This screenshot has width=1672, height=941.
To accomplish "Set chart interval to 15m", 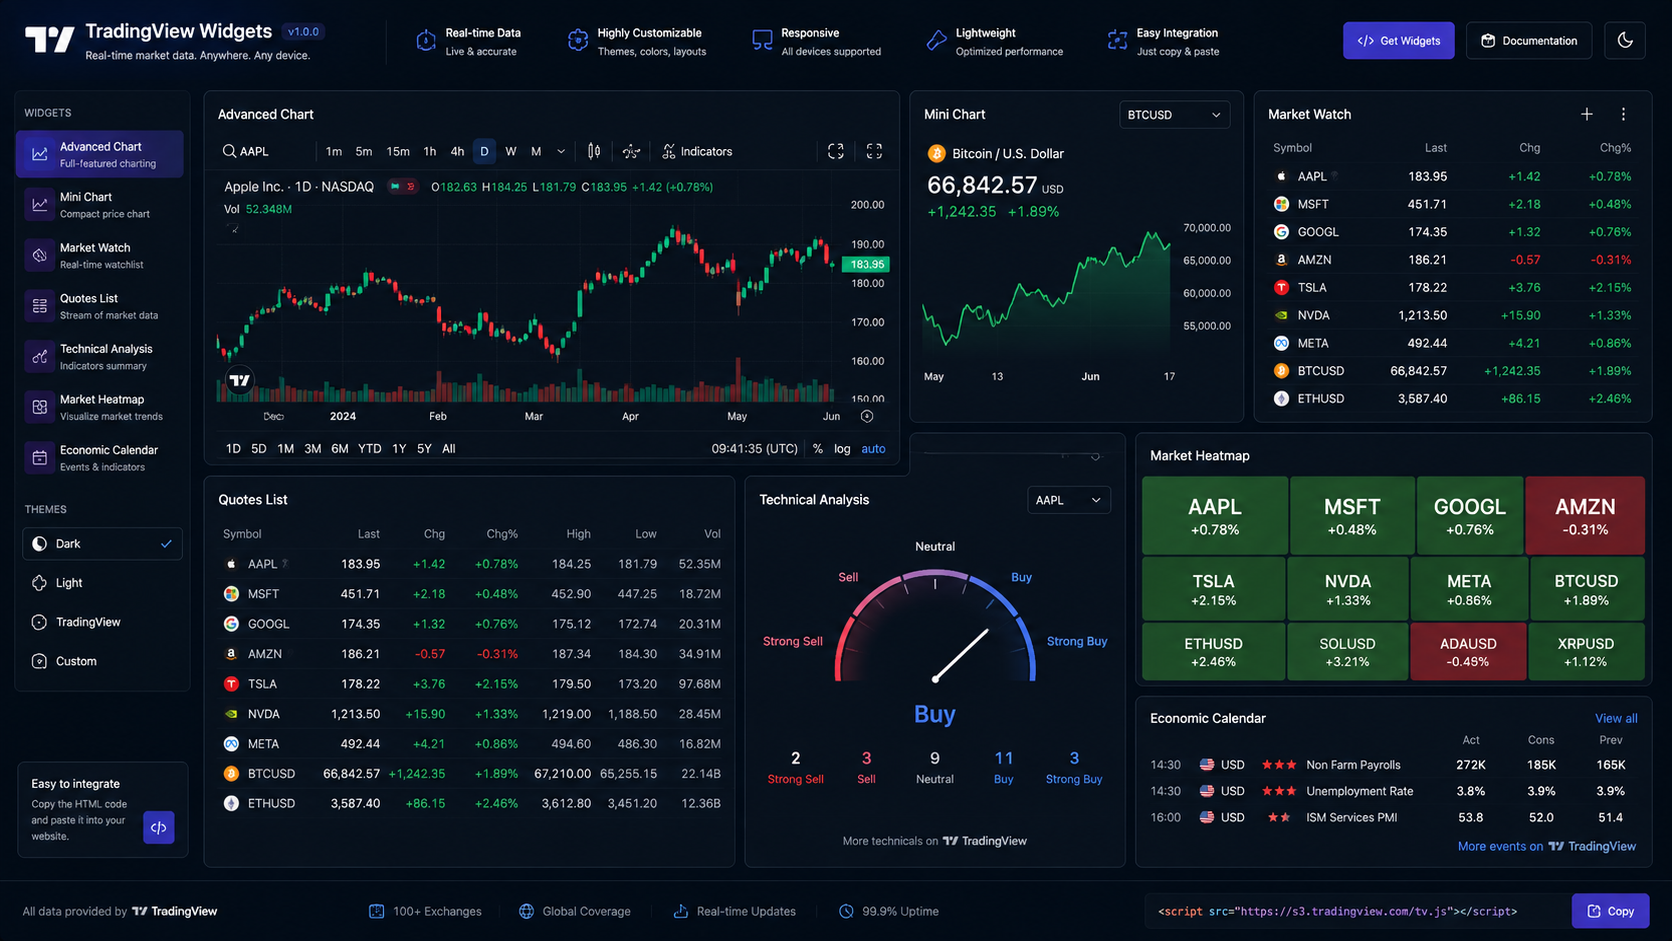I will [398, 151].
